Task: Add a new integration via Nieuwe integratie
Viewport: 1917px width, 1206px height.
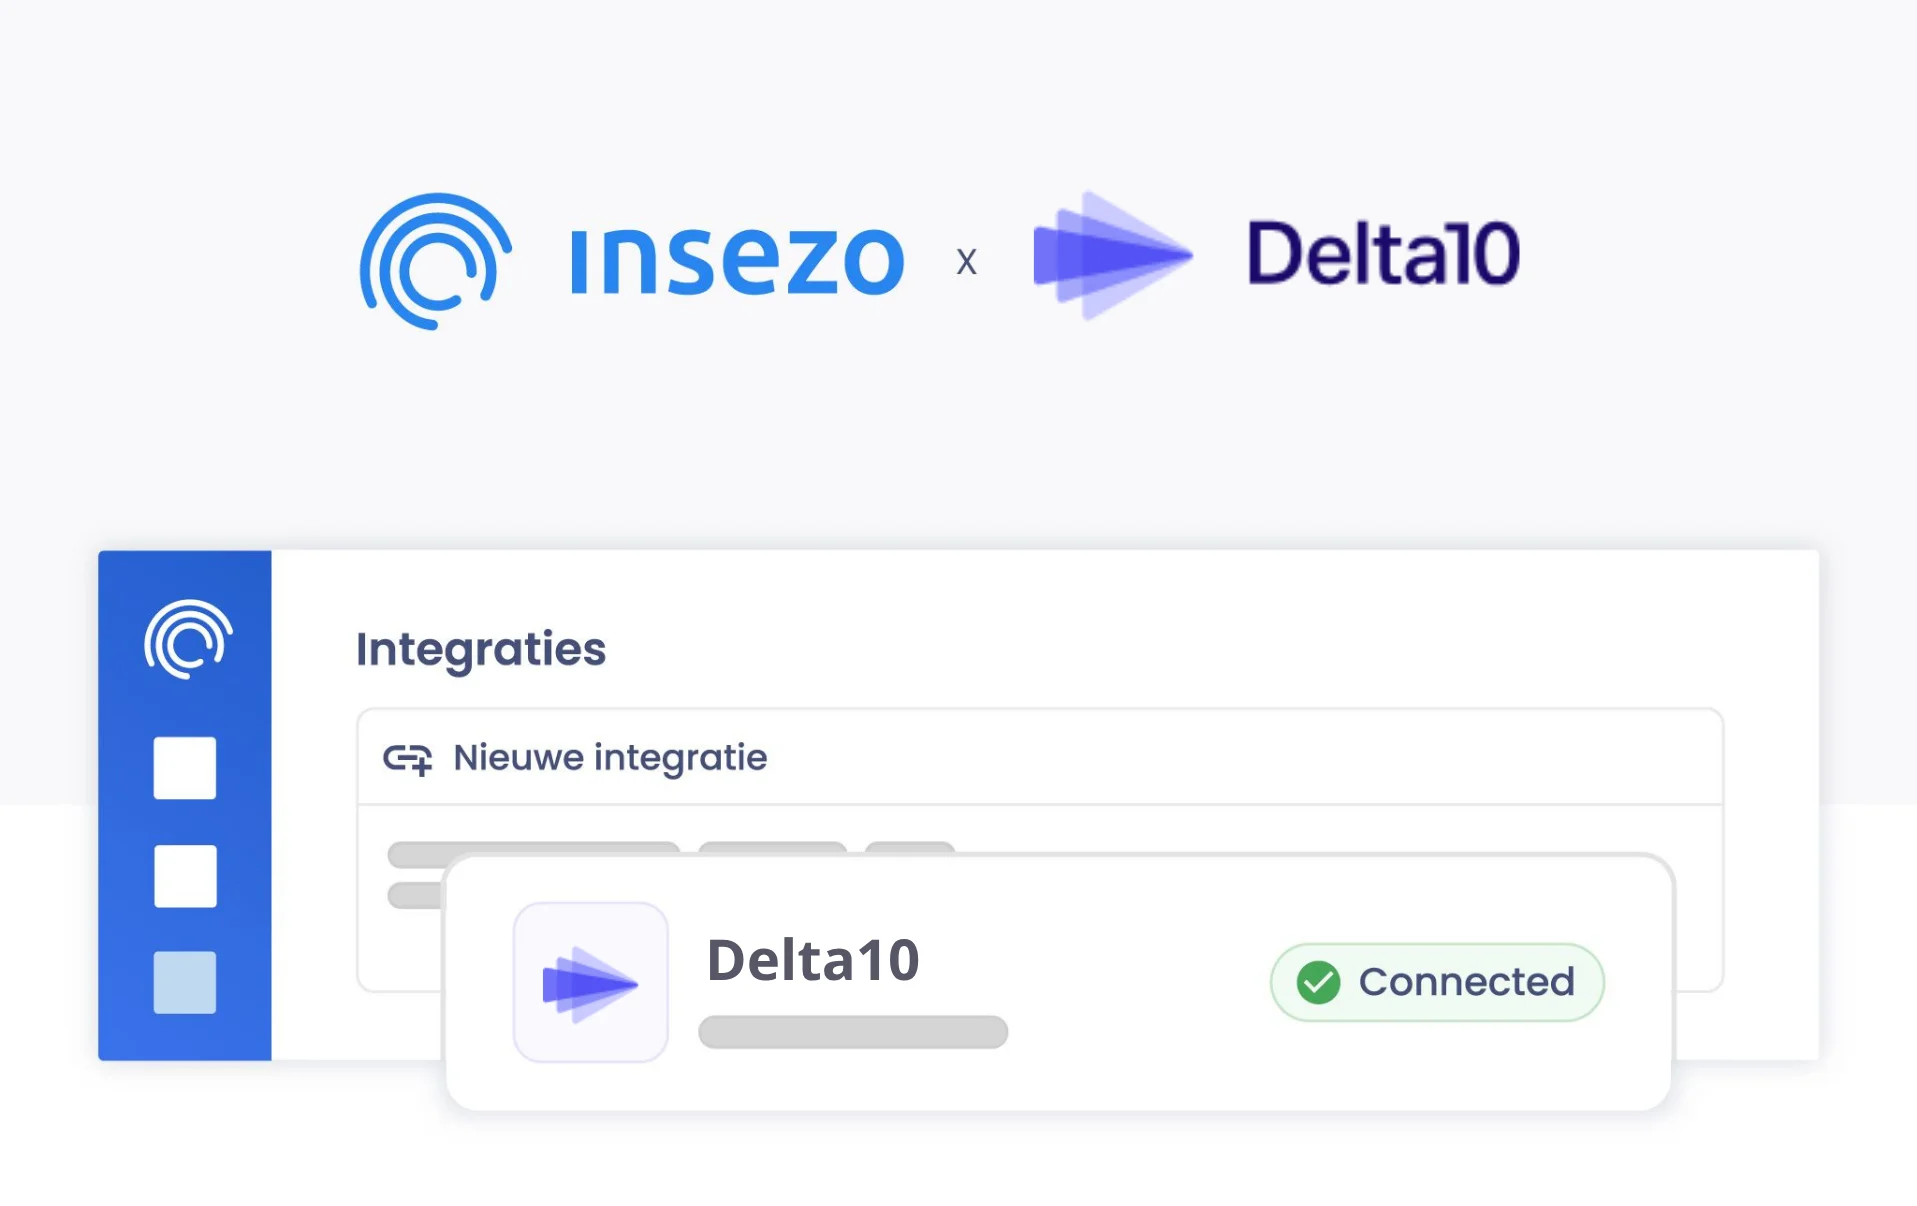Action: (610, 758)
